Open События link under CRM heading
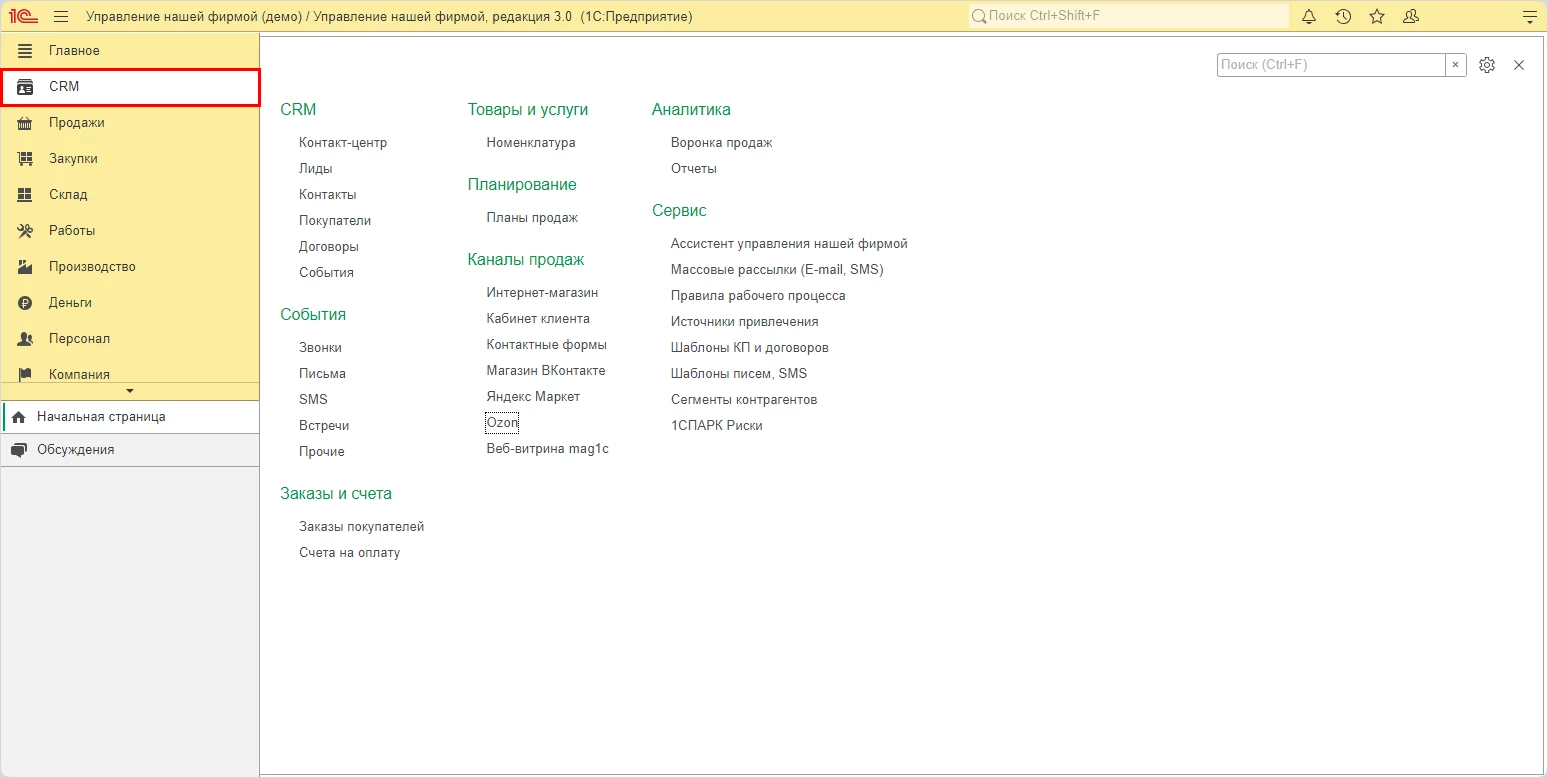This screenshot has height=778, width=1548. [326, 273]
